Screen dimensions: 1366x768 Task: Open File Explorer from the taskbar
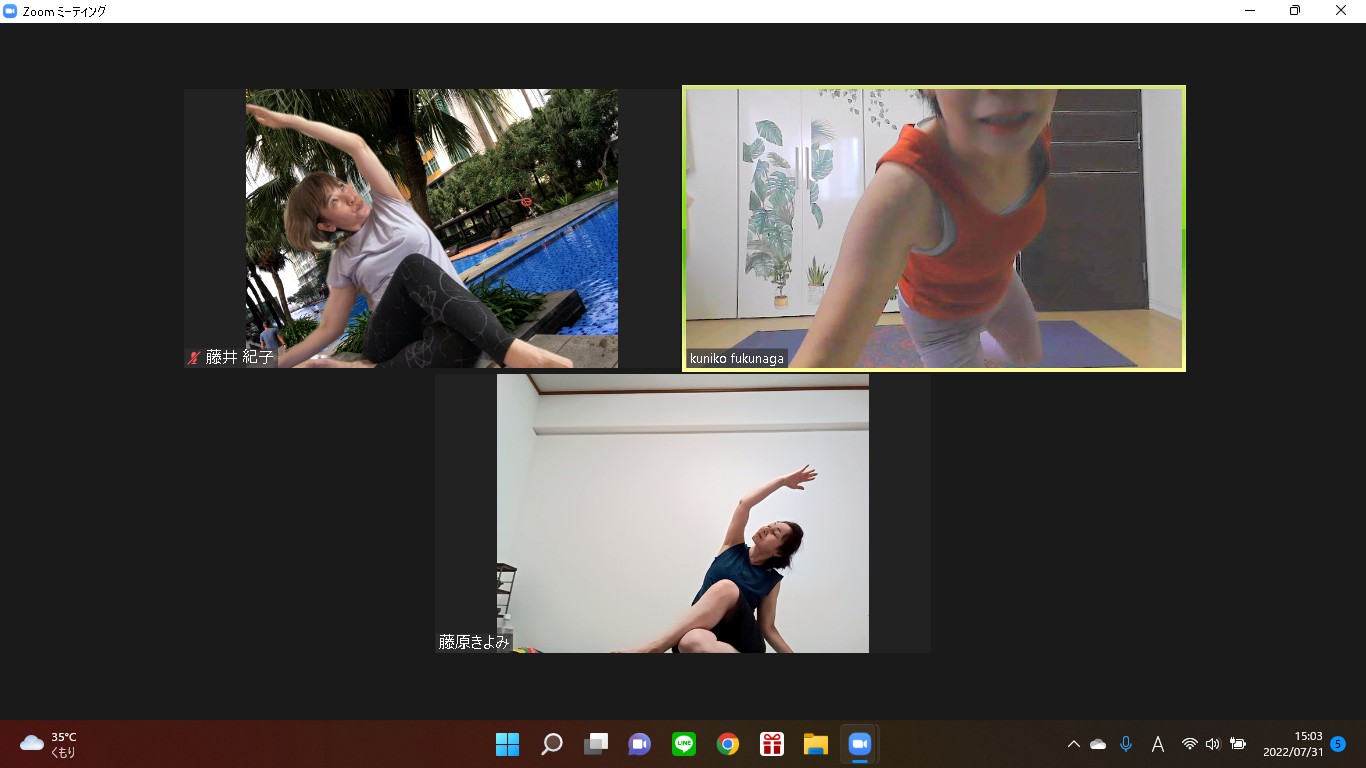click(816, 744)
